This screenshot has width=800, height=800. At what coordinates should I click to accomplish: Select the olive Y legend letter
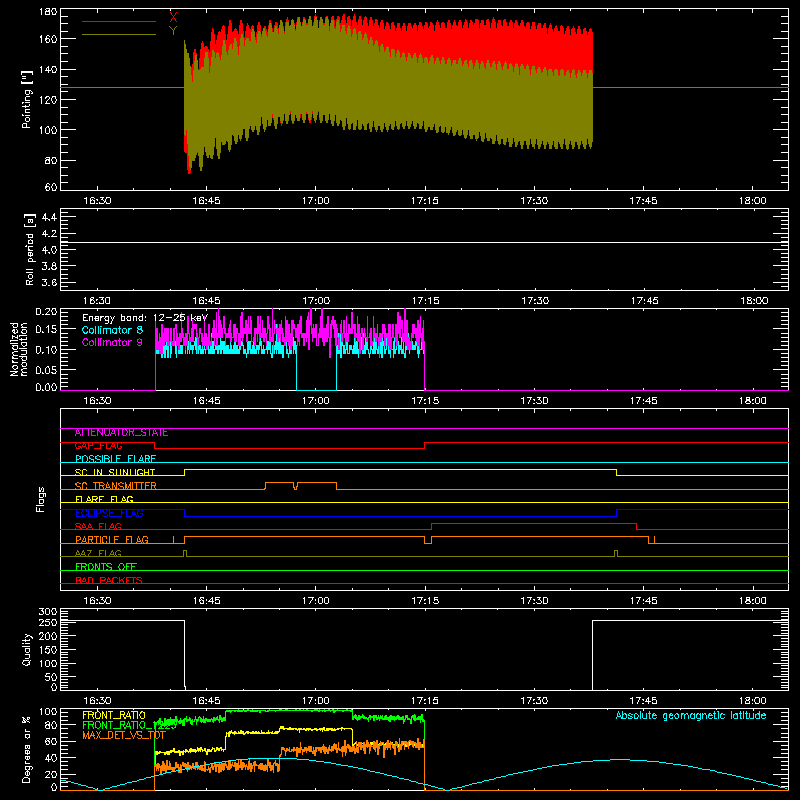pyautogui.click(x=173, y=31)
